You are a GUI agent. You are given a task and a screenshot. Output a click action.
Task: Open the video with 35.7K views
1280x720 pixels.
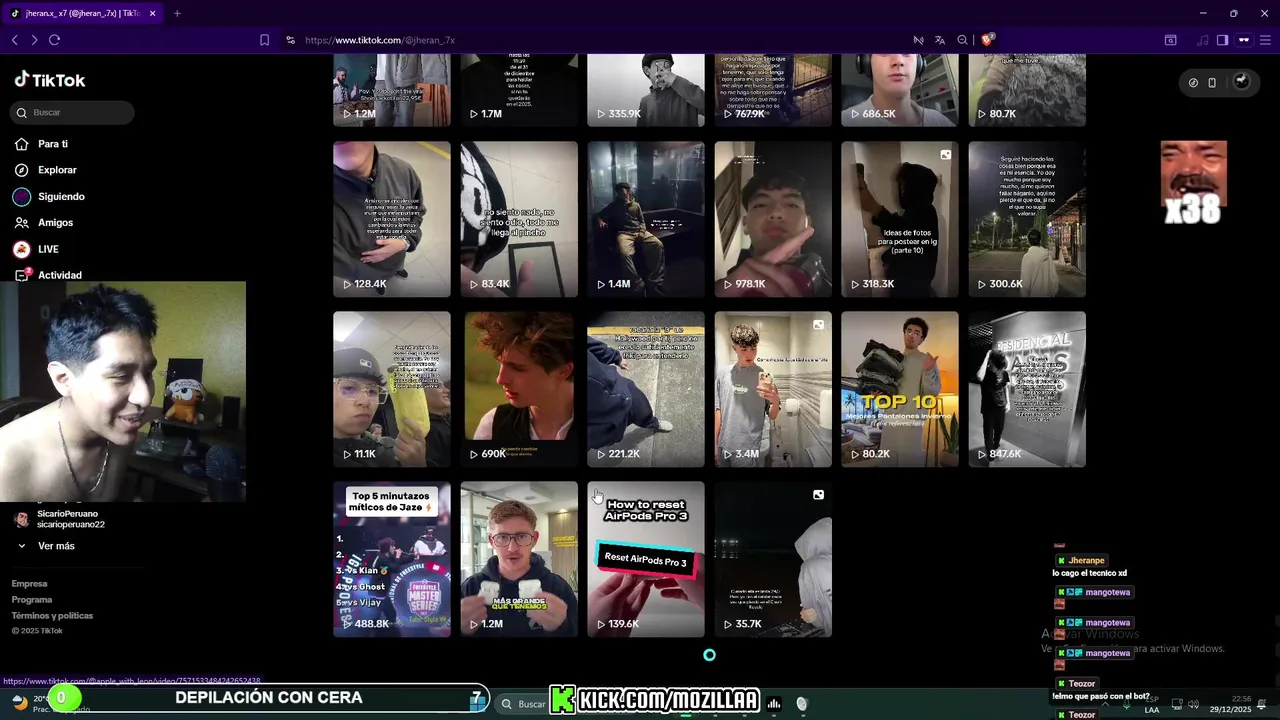pos(773,559)
